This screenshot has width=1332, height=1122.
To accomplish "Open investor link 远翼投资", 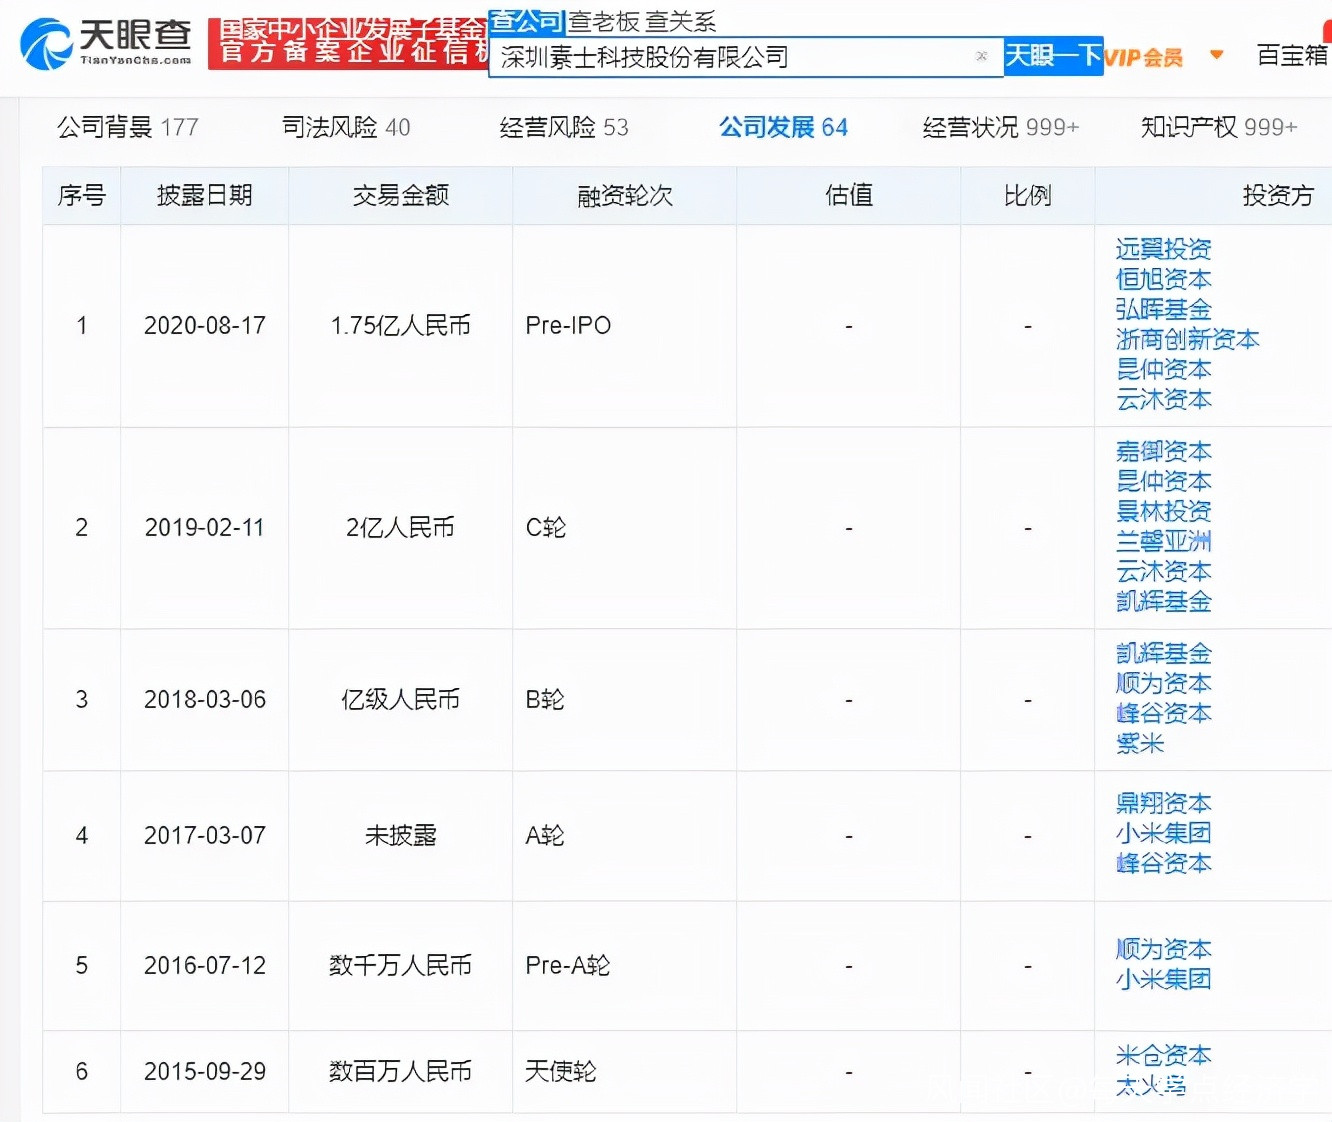I will tap(1163, 249).
